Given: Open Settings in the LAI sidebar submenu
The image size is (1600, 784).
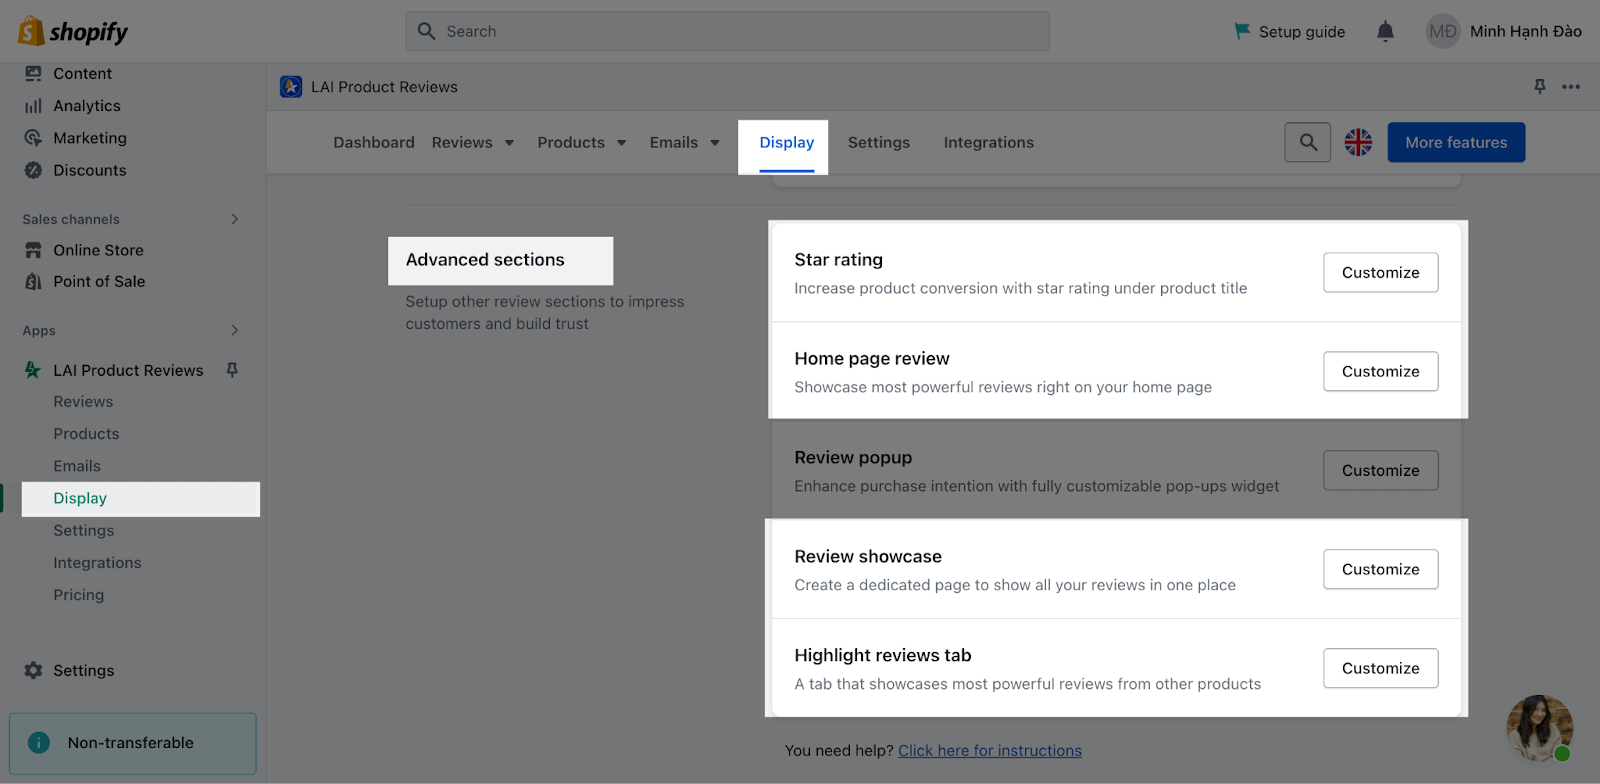Looking at the screenshot, I should [x=84, y=530].
